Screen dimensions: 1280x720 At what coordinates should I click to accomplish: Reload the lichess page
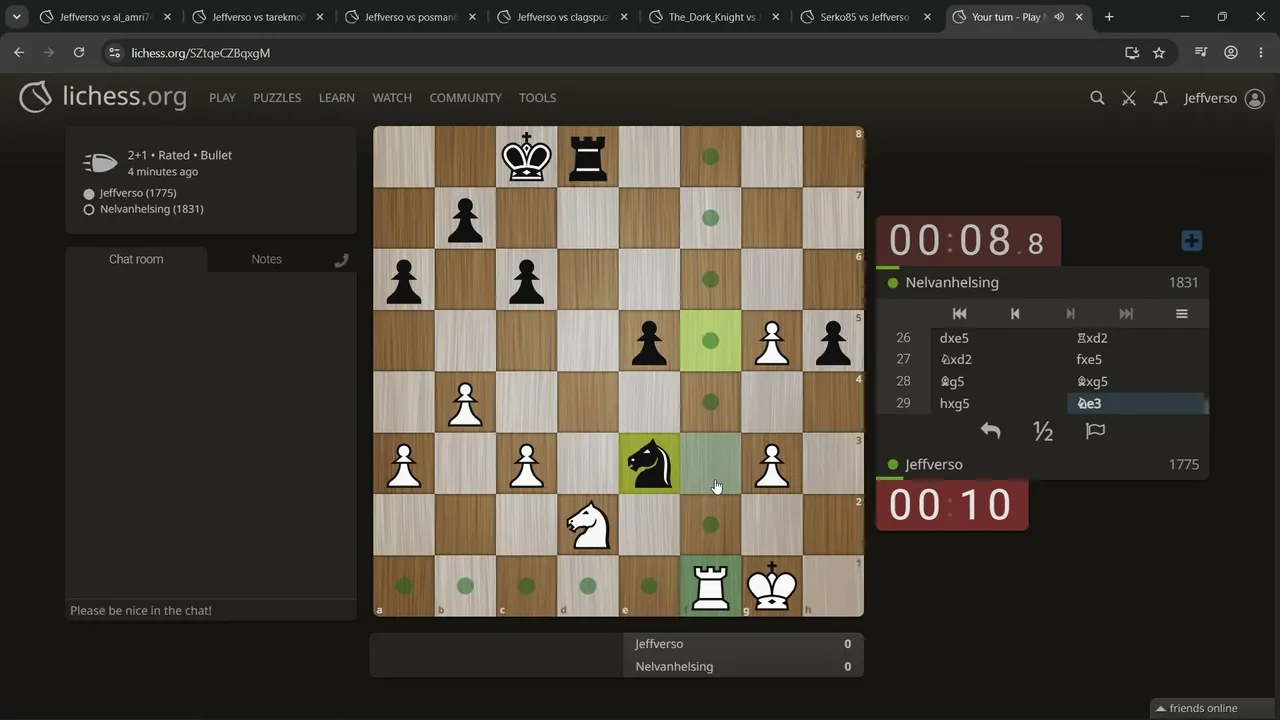coord(79,53)
